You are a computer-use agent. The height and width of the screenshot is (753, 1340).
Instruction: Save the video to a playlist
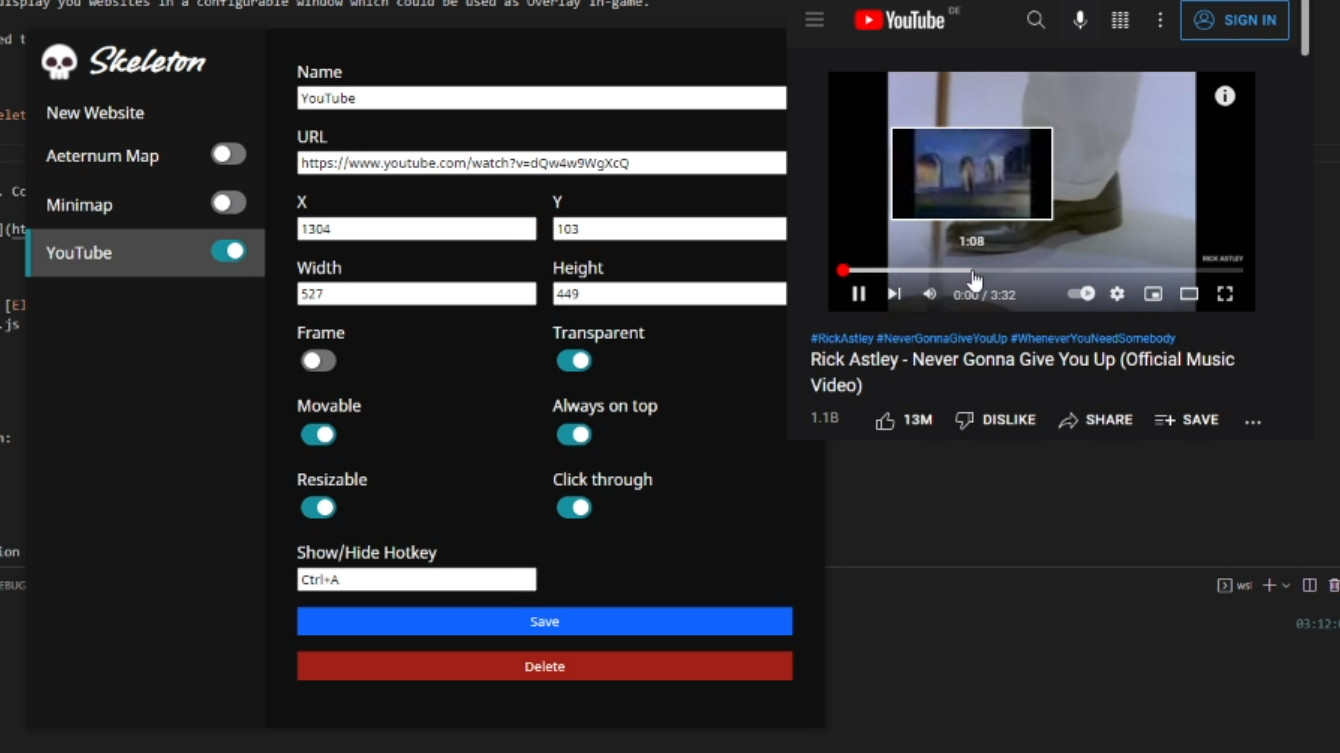tap(1186, 420)
